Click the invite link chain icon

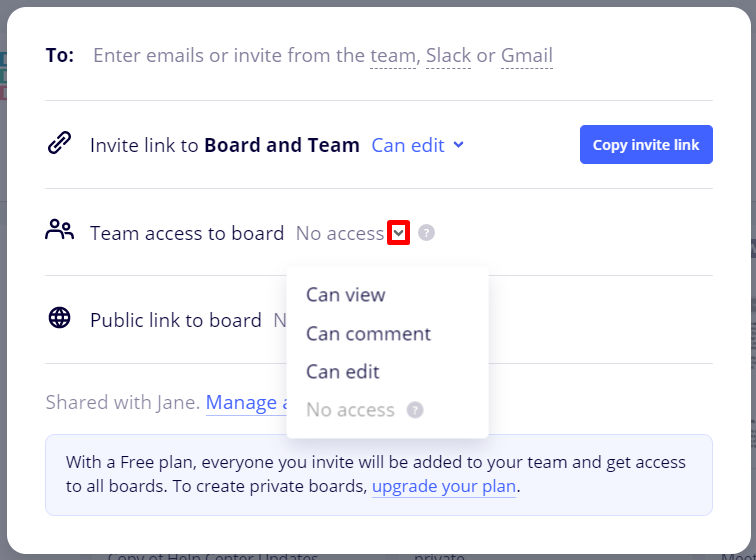[x=60, y=144]
